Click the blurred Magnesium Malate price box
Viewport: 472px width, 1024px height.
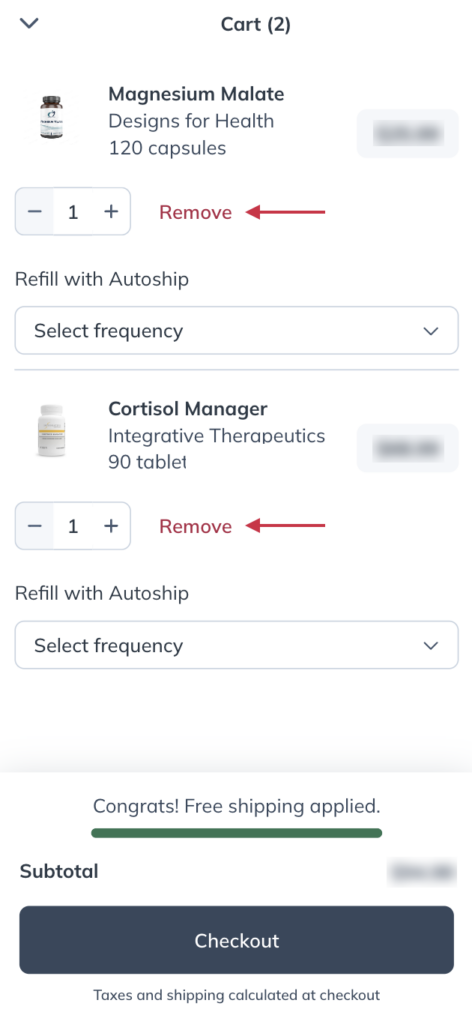pos(407,134)
